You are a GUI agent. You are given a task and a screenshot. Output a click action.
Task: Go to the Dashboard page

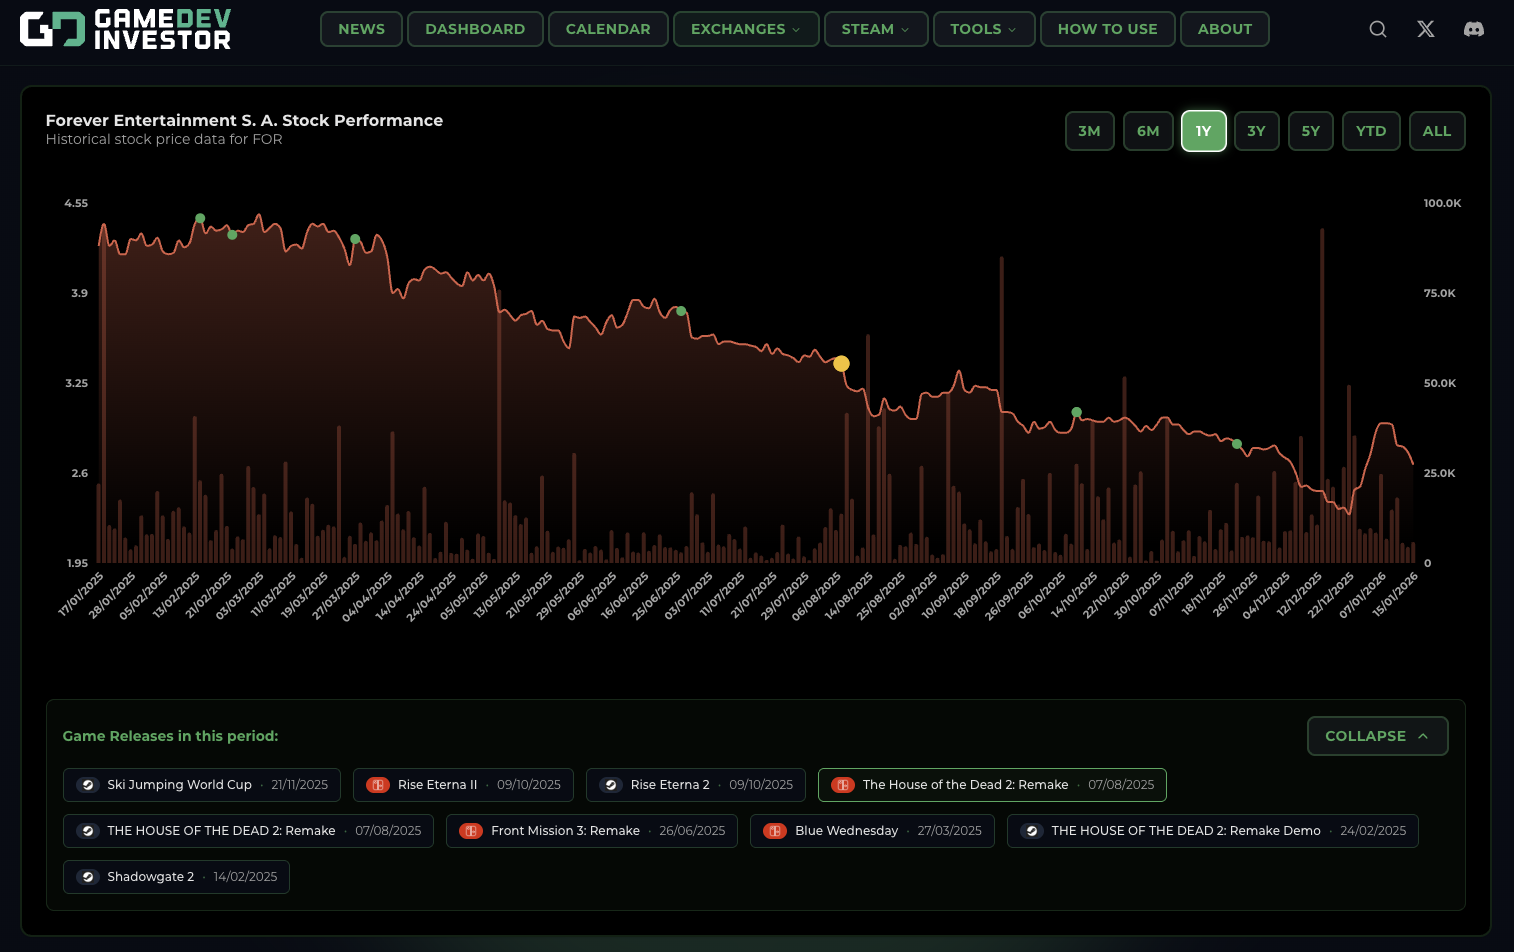pos(475,29)
